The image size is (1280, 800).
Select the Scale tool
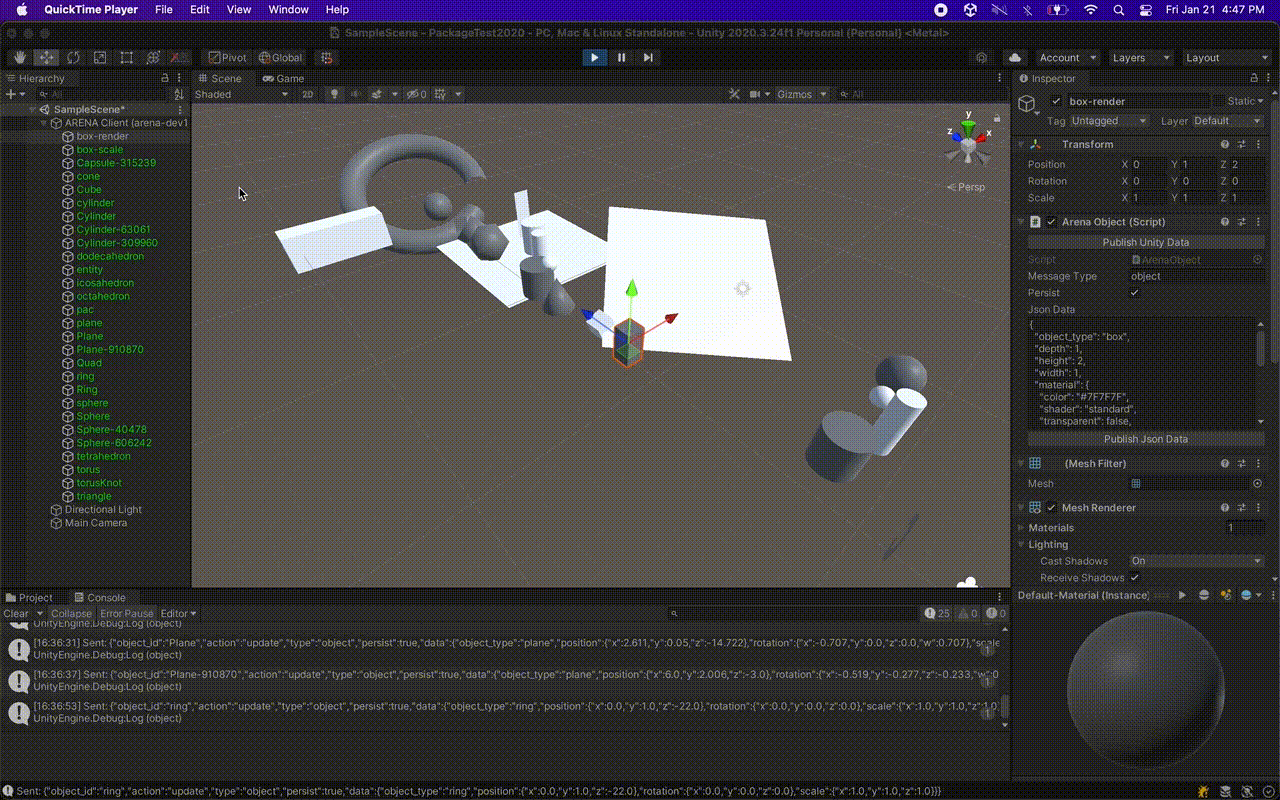click(100, 58)
